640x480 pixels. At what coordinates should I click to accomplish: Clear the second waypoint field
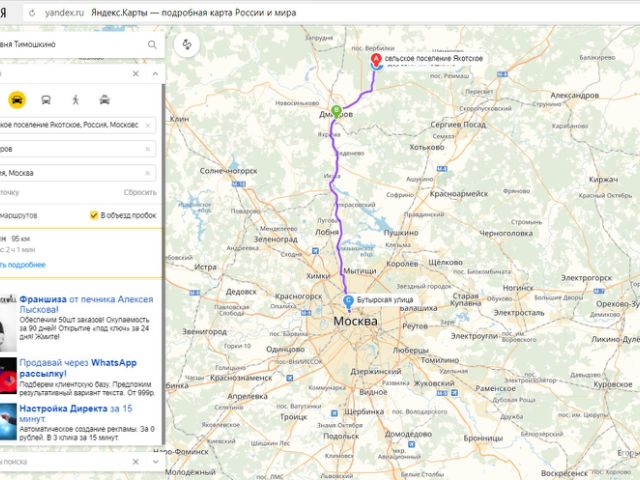pyautogui.click(x=148, y=149)
